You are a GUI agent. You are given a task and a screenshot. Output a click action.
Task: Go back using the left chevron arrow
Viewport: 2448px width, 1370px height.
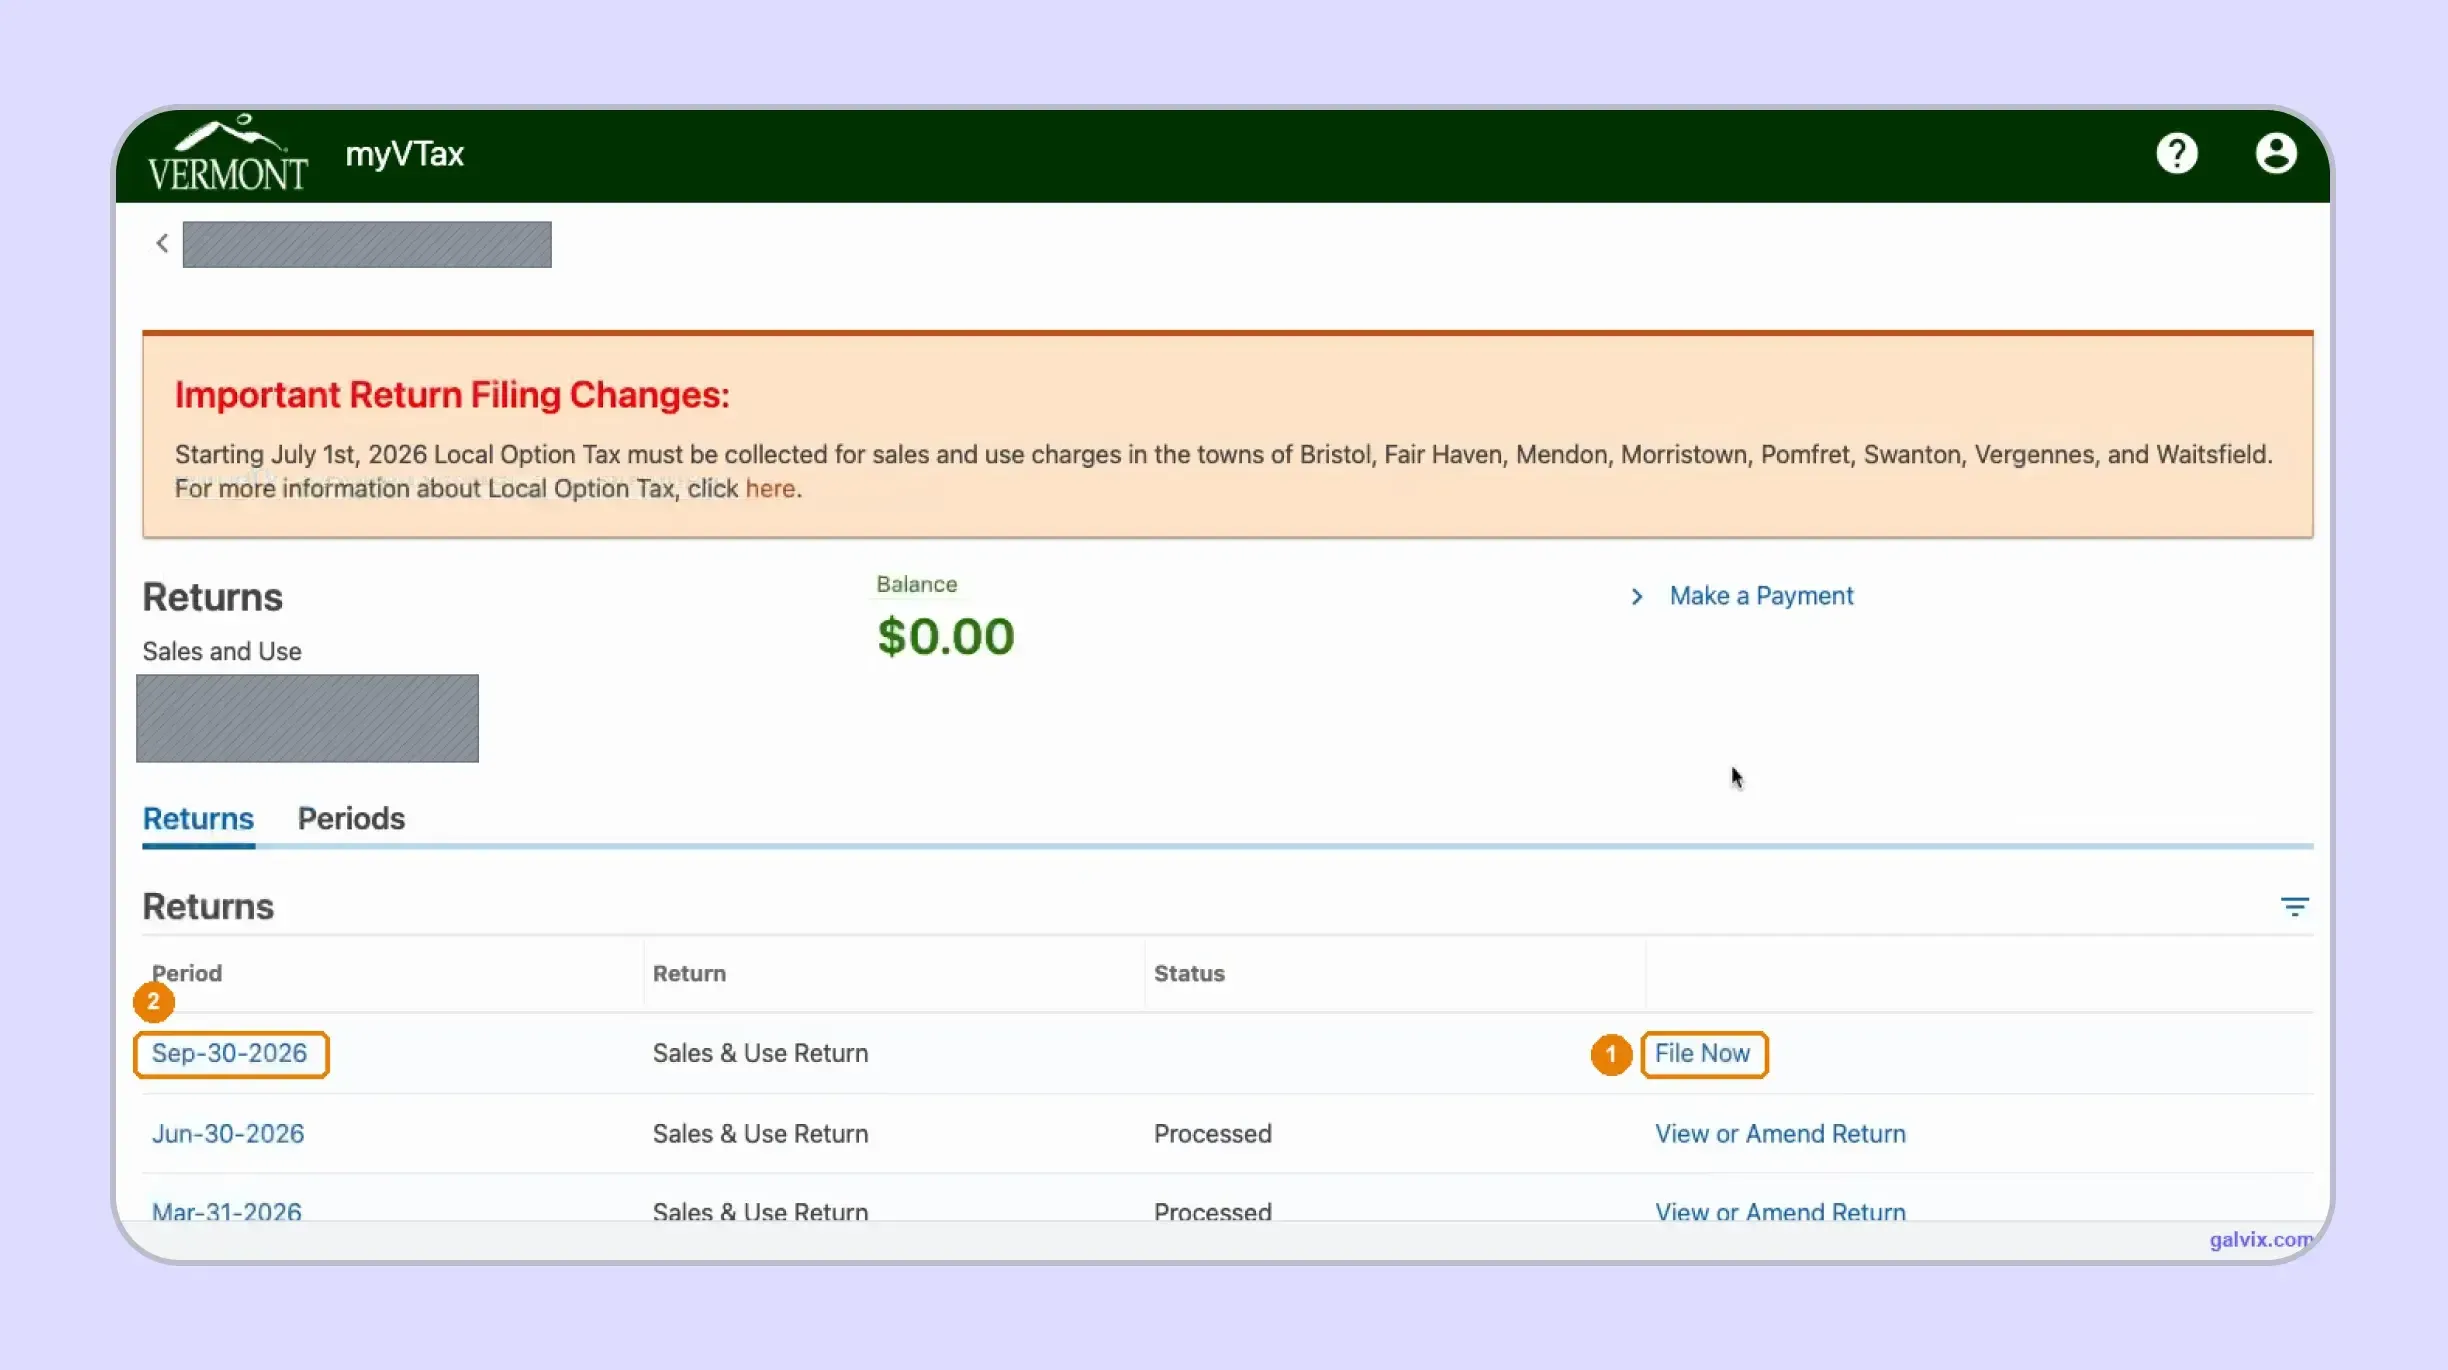(x=162, y=243)
